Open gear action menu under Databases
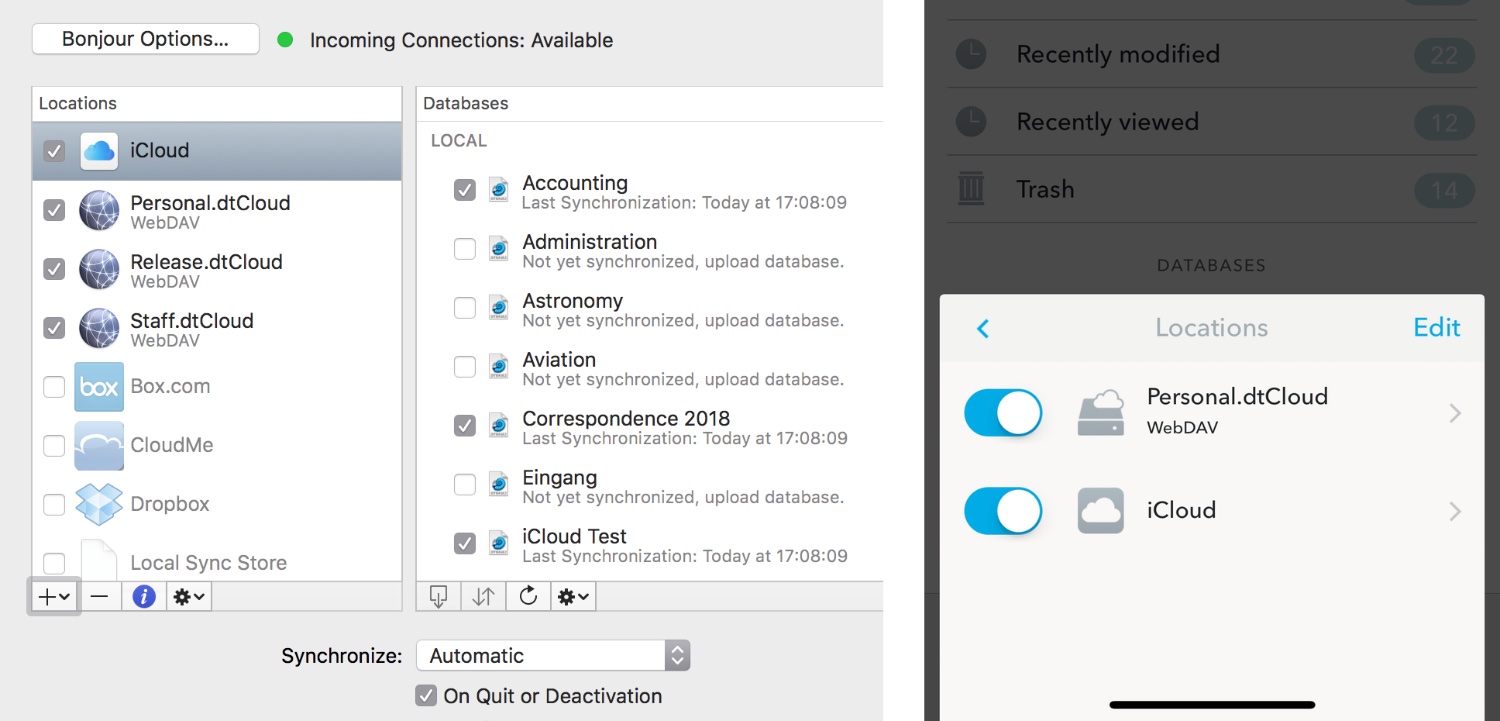This screenshot has height=721, width=1500. 574,597
